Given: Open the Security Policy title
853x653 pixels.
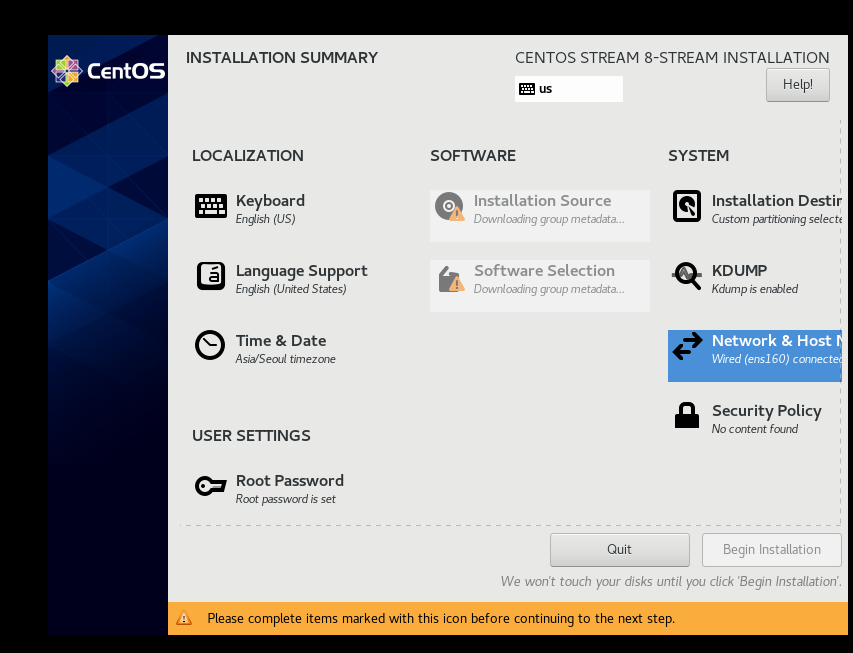Looking at the screenshot, I should pos(767,411).
